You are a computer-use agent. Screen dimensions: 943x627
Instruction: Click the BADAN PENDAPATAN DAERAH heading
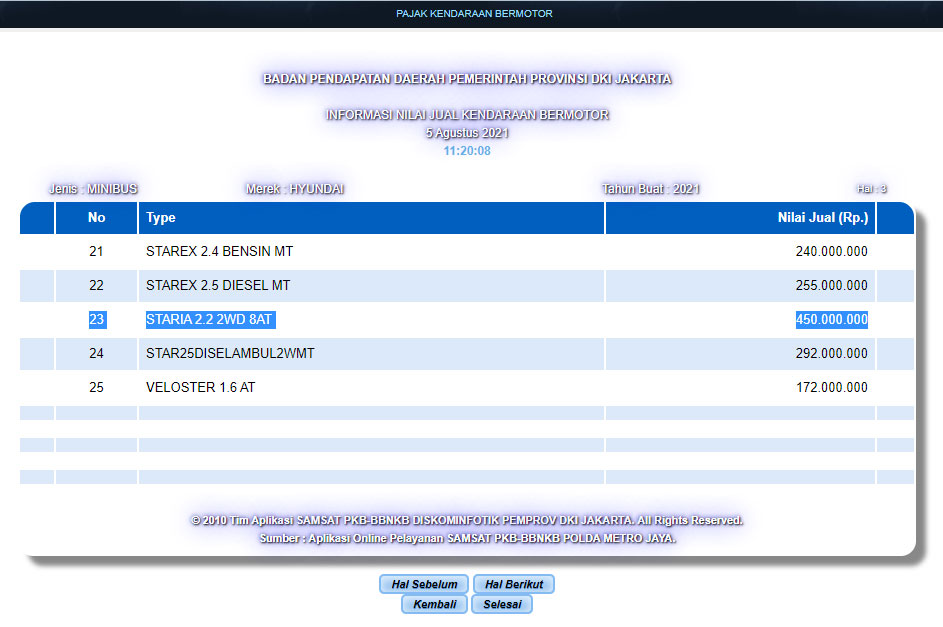tap(467, 79)
